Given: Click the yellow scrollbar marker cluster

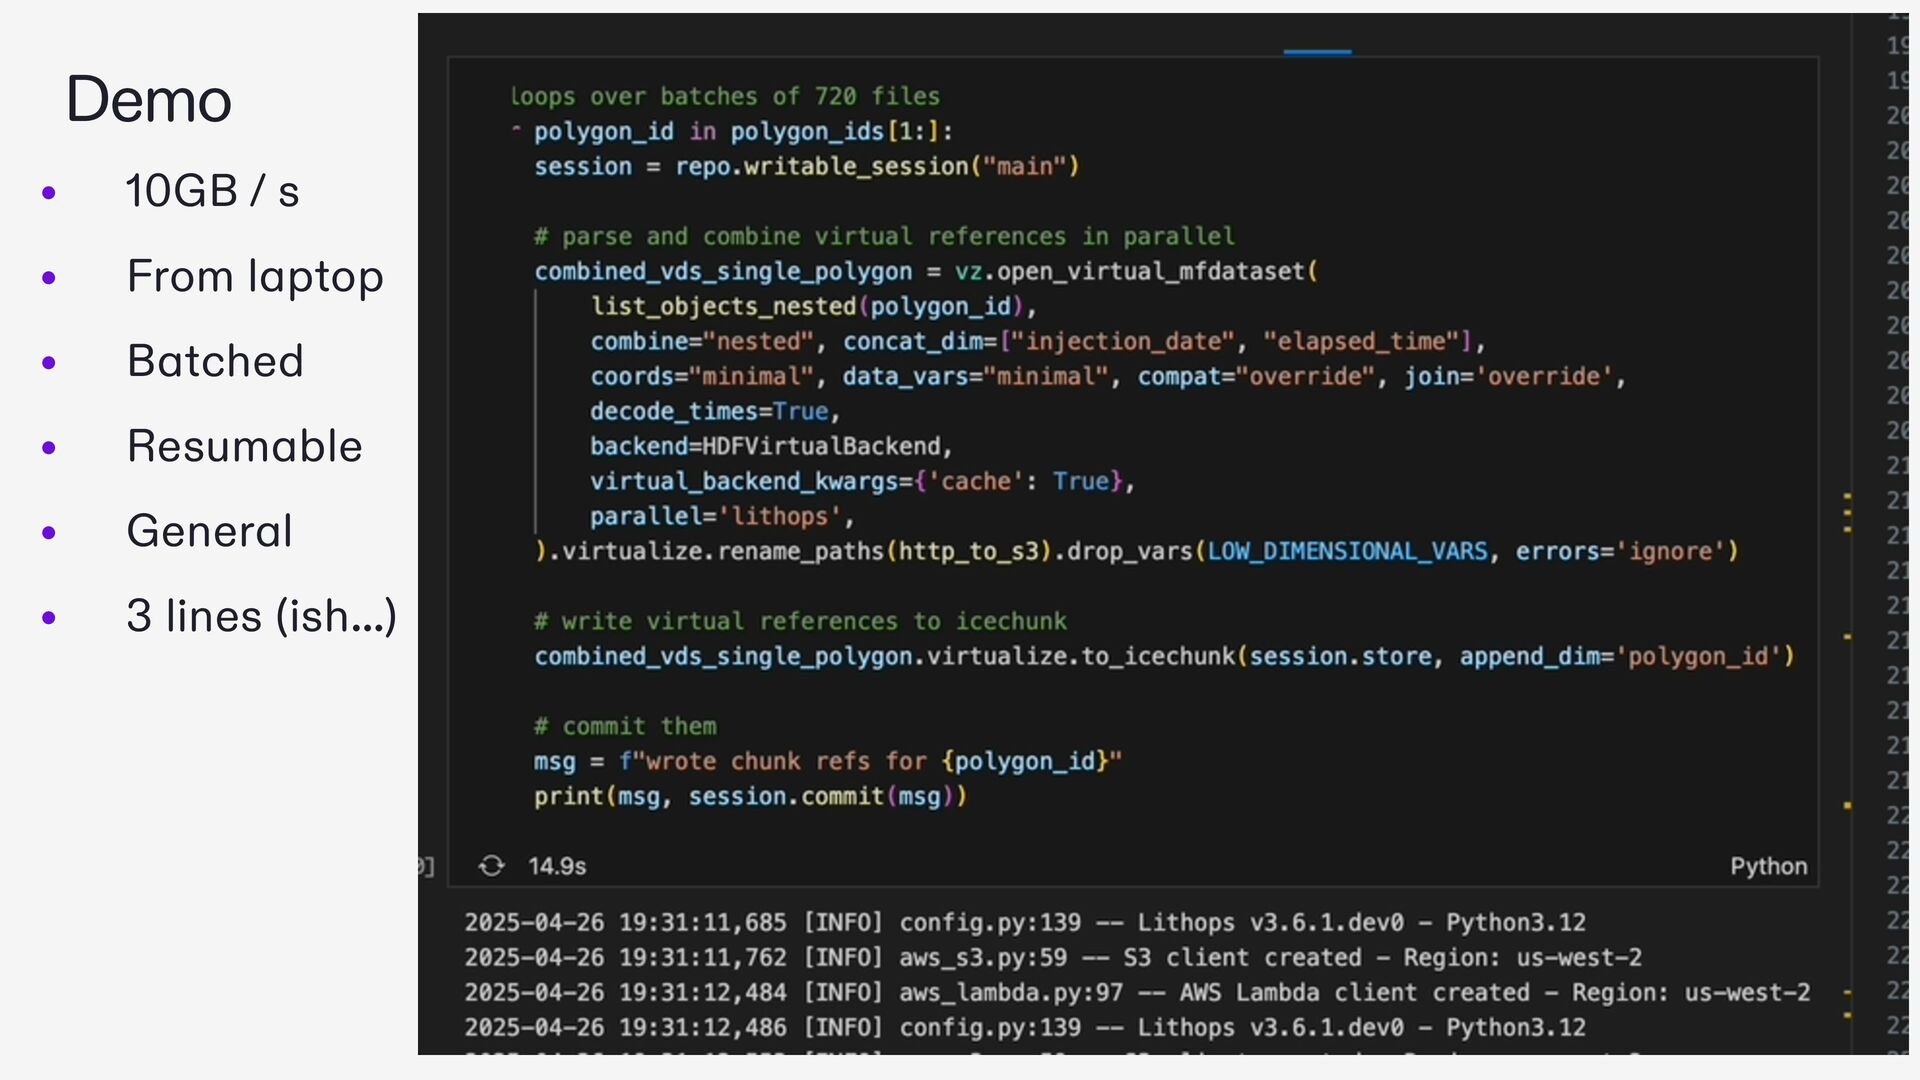Looking at the screenshot, I should coord(1847,512).
